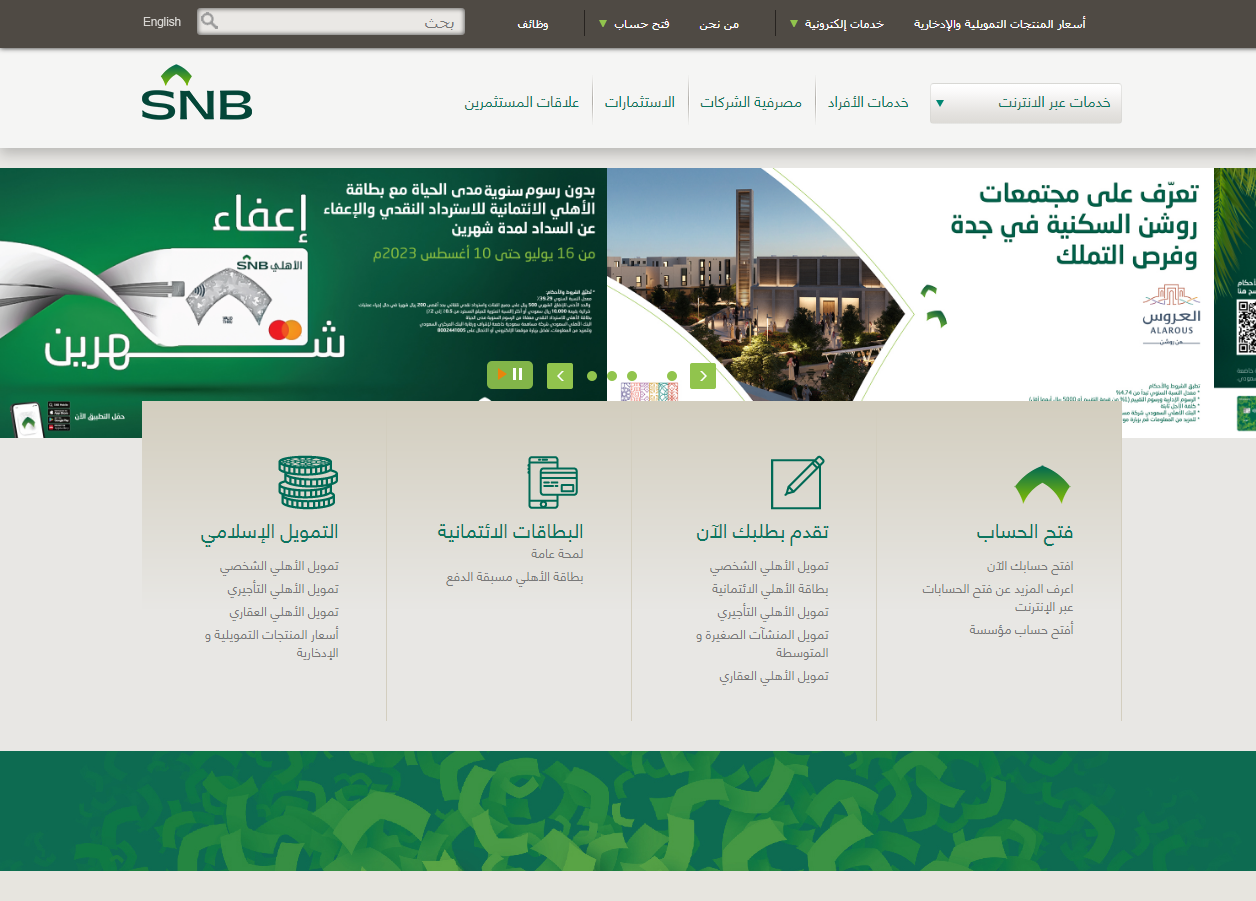Open خدمات الأفراد menu
The width and height of the screenshot is (1256, 901).
tap(868, 102)
